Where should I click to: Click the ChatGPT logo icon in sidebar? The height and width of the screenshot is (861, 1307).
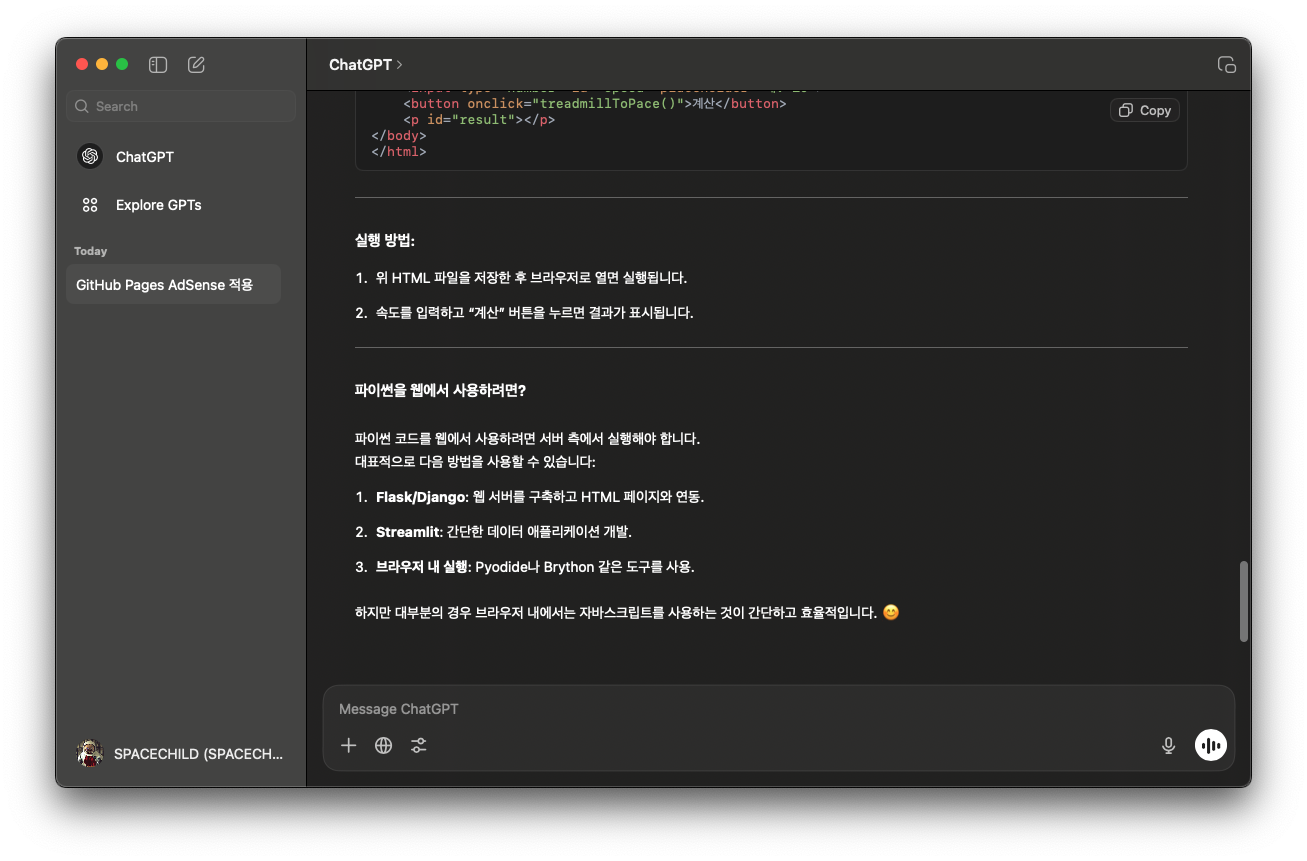click(x=90, y=157)
